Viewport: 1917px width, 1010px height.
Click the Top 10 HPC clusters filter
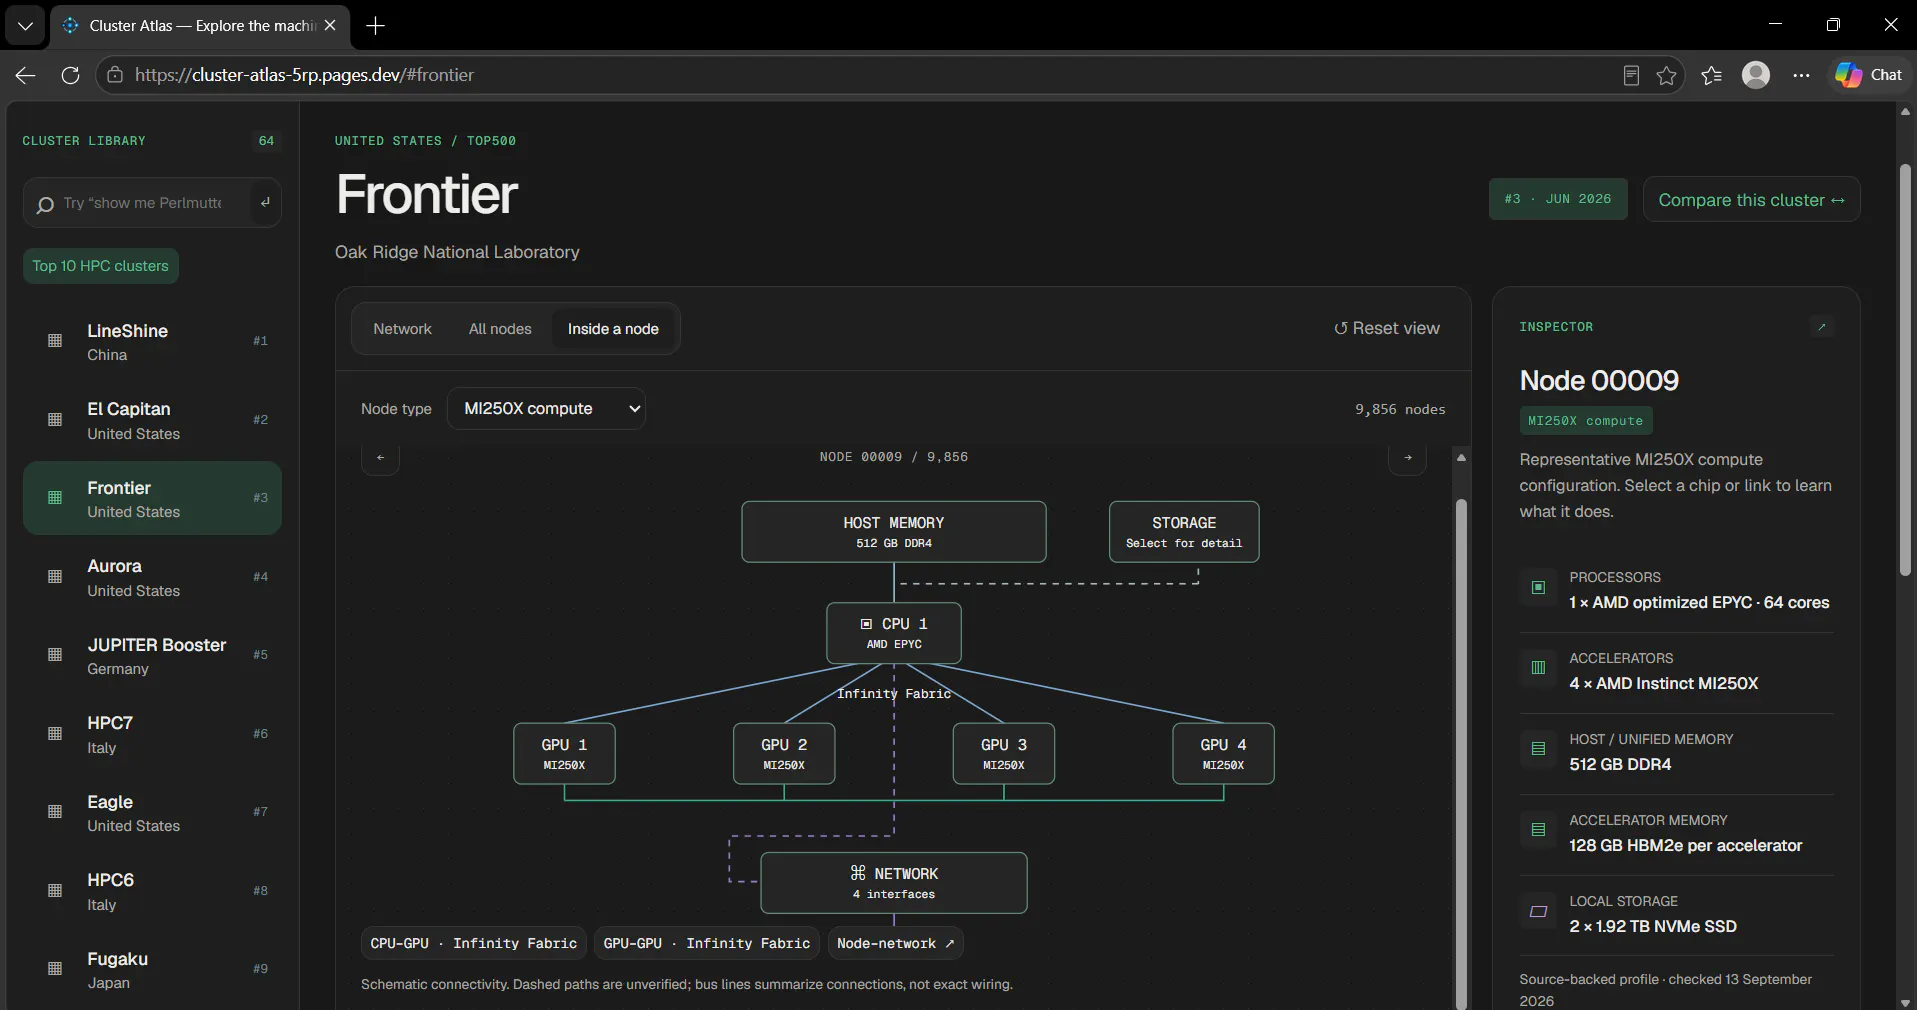[x=100, y=266]
